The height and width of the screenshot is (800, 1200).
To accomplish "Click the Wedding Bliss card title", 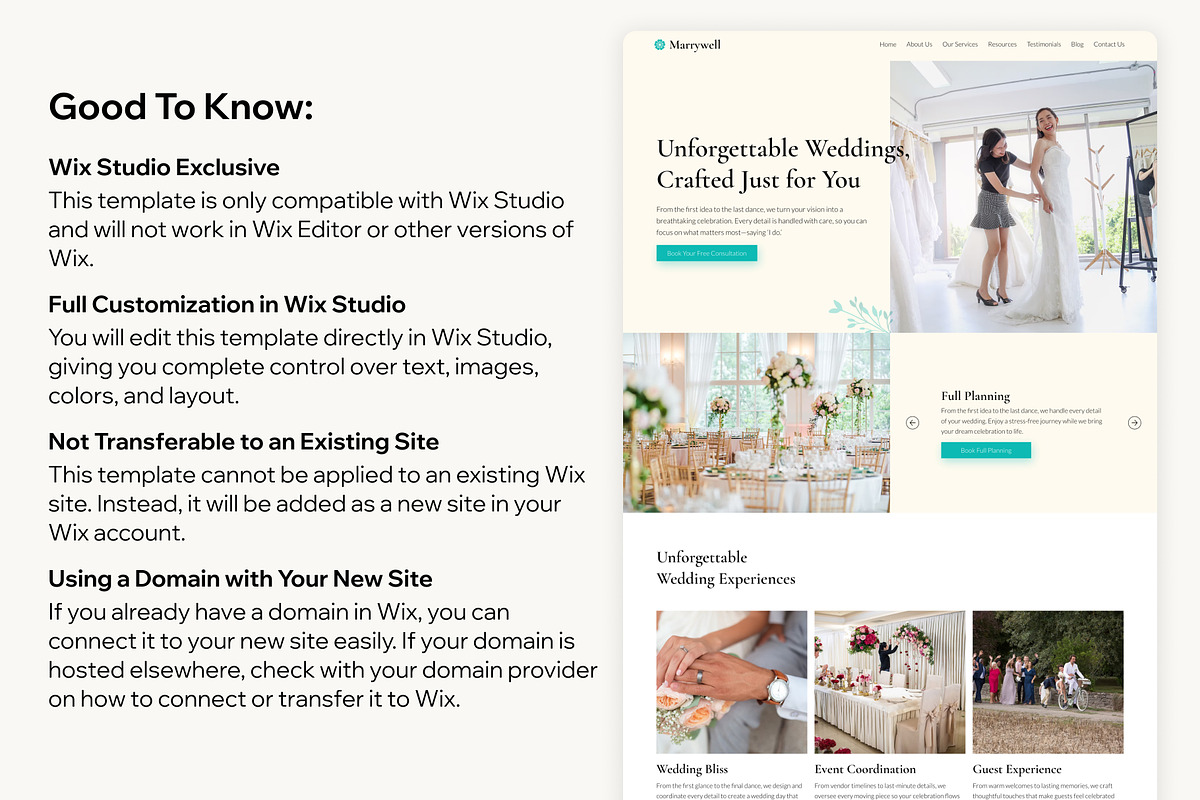I will 692,769.
